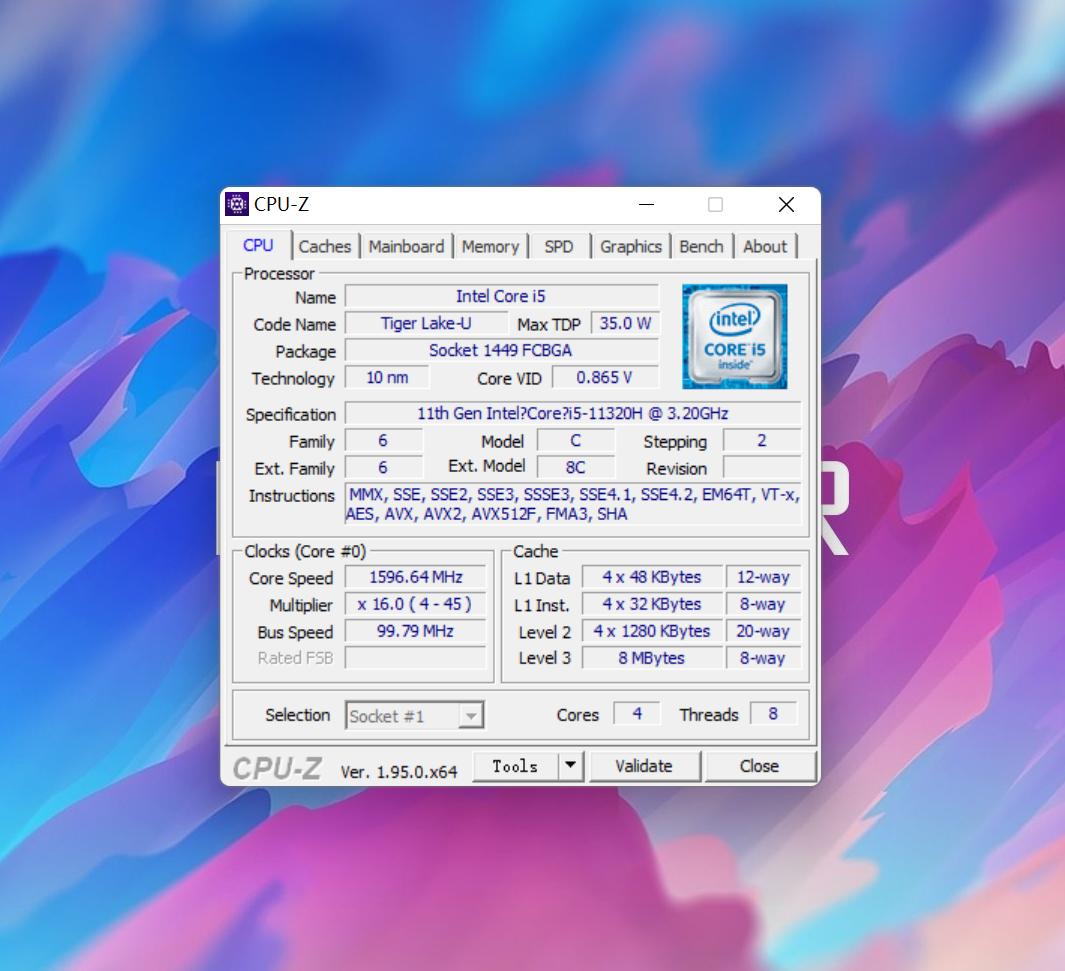Click the Validate button

(644, 766)
